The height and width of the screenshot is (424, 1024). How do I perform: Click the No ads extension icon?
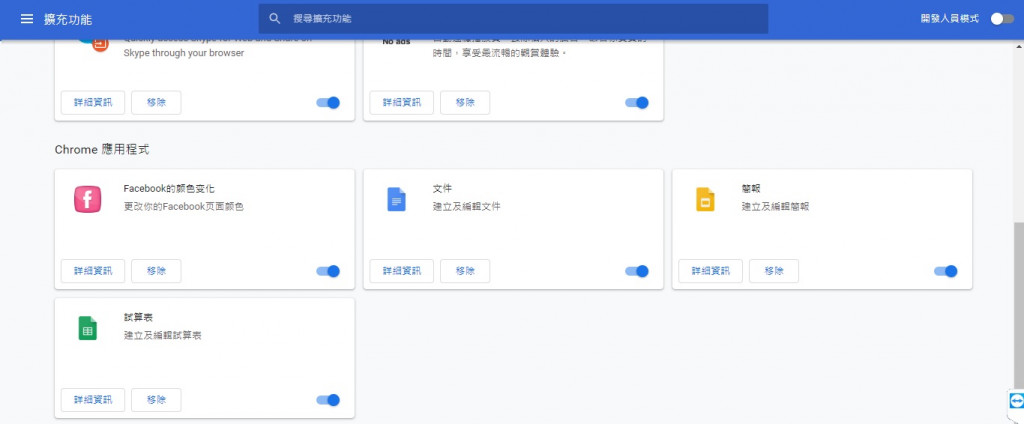pyautogui.click(x=396, y=42)
